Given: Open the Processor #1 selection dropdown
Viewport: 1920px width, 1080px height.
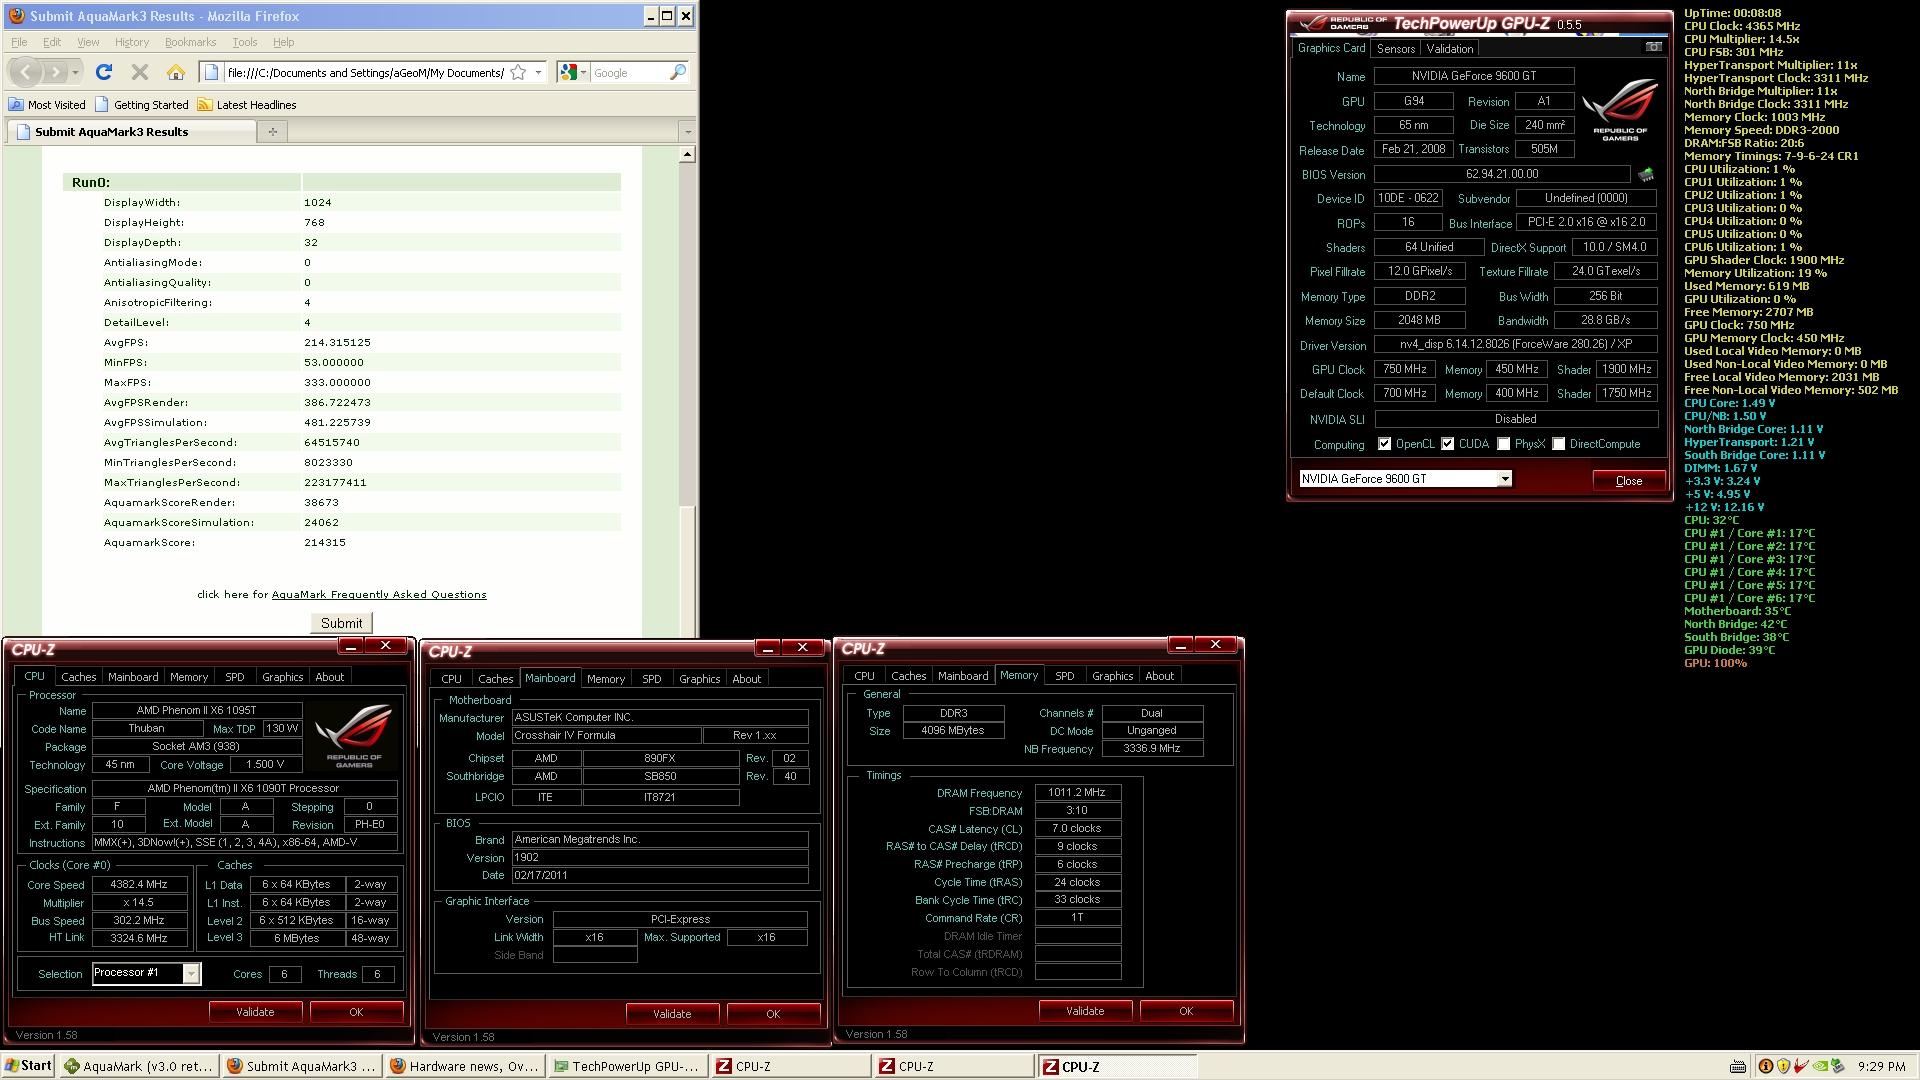Looking at the screenshot, I should click(x=191, y=973).
